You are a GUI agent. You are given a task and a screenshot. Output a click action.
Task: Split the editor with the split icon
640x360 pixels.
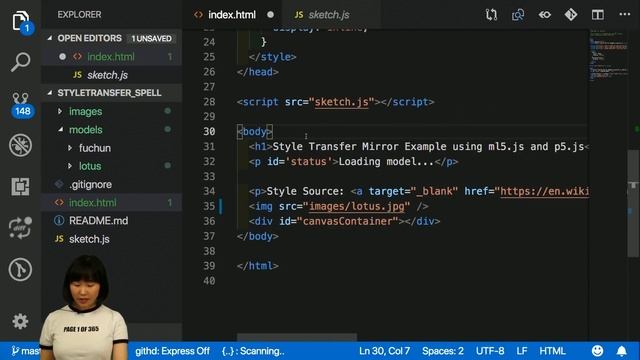[x=598, y=15]
